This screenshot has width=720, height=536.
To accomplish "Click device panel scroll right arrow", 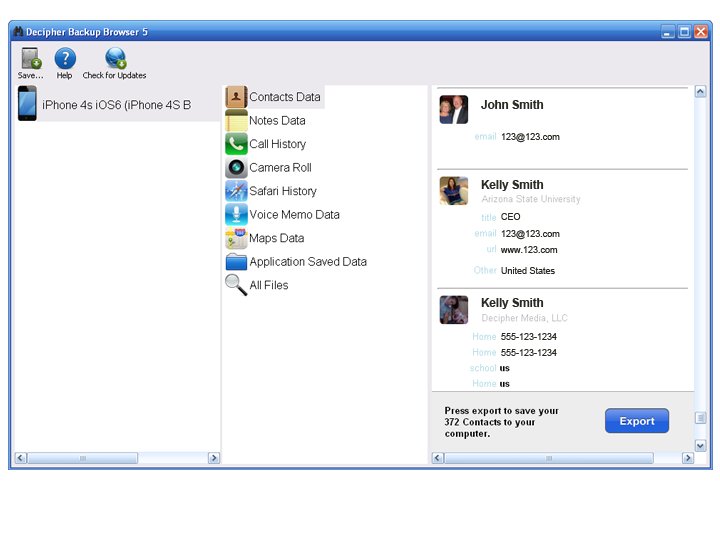I will coord(214,458).
